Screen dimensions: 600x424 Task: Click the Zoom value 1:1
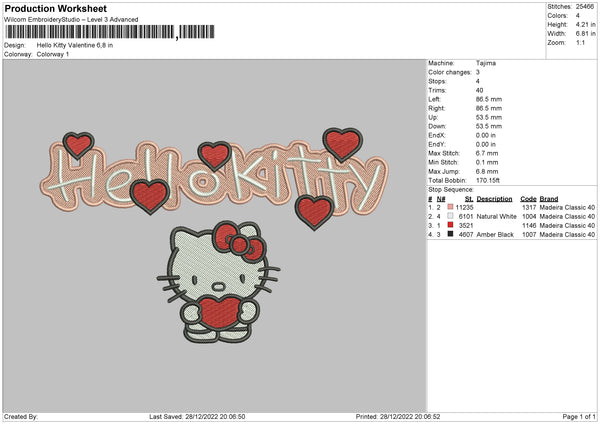click(580, 42)
